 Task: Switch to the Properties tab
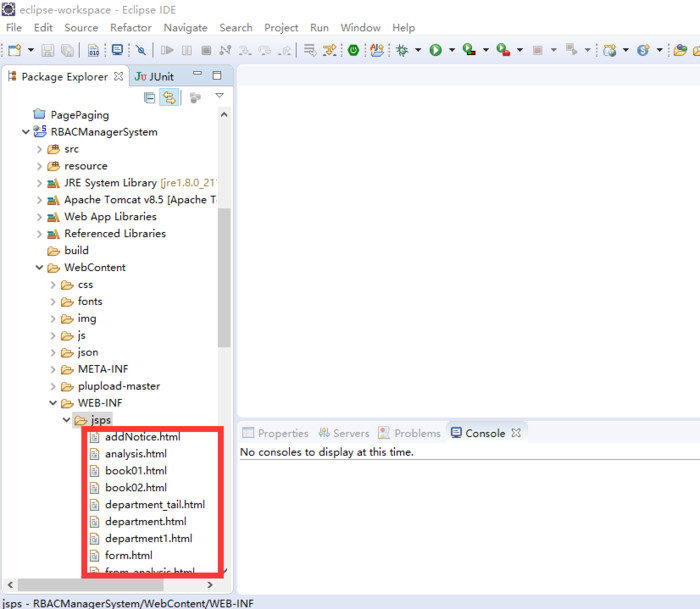pyautogui.click(x=275, y=433)
